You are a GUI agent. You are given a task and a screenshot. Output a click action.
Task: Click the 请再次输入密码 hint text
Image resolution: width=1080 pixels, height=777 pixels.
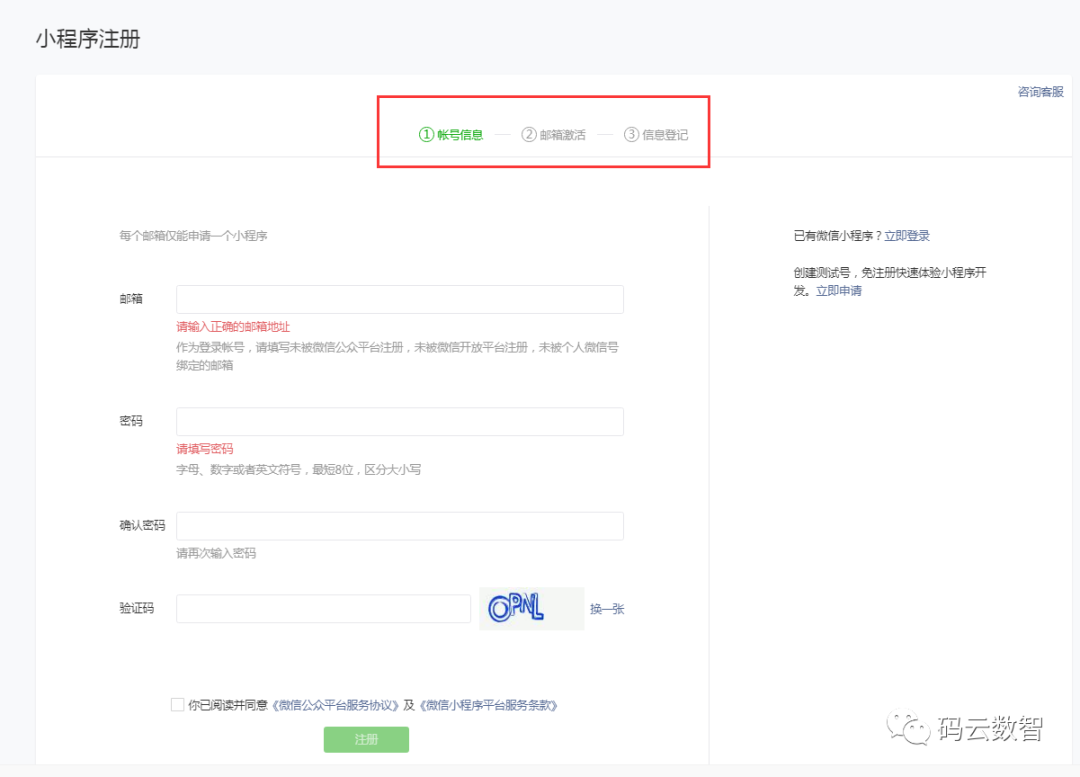click(216, 553)
